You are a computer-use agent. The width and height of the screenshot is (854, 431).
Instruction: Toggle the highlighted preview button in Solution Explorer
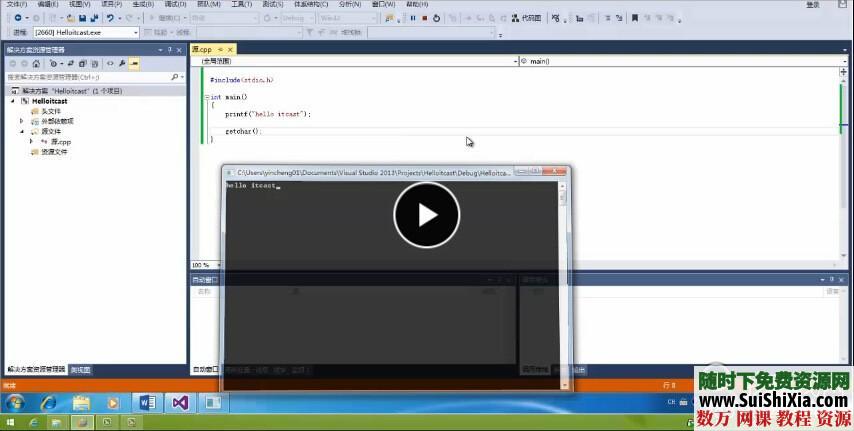(134, 63)
